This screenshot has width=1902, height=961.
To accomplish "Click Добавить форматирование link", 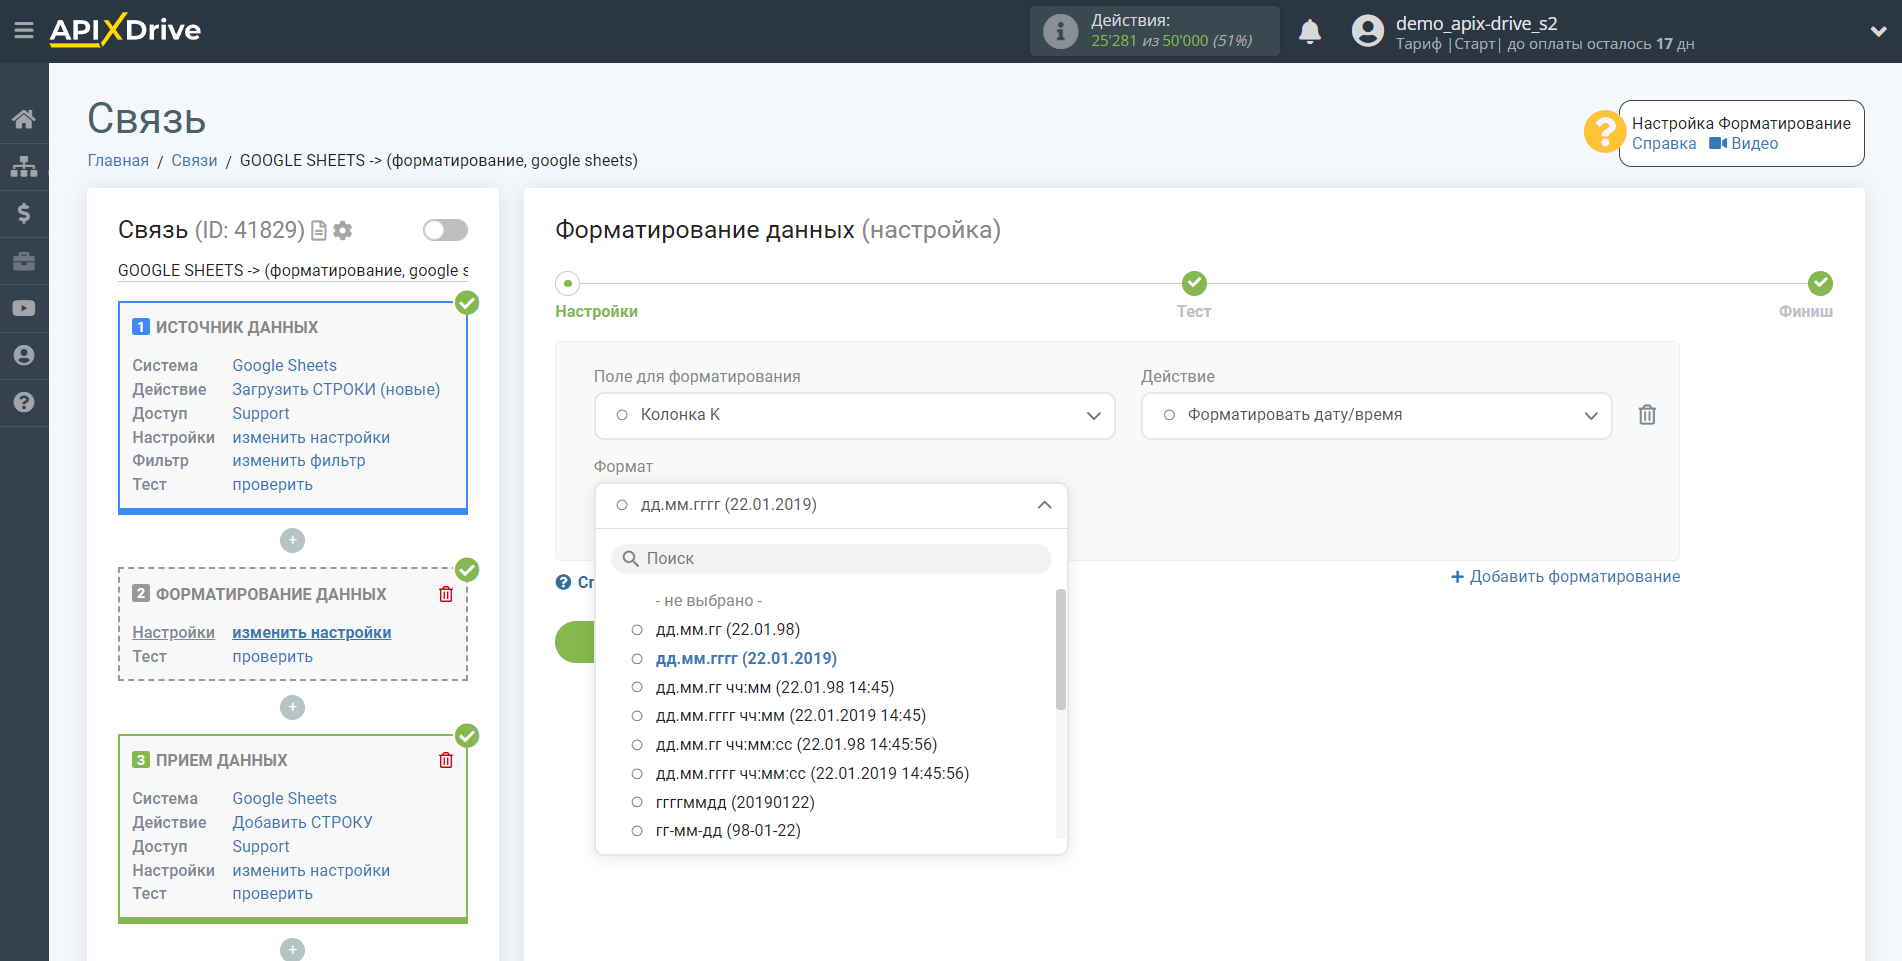I will click(x=1566, y=577).
